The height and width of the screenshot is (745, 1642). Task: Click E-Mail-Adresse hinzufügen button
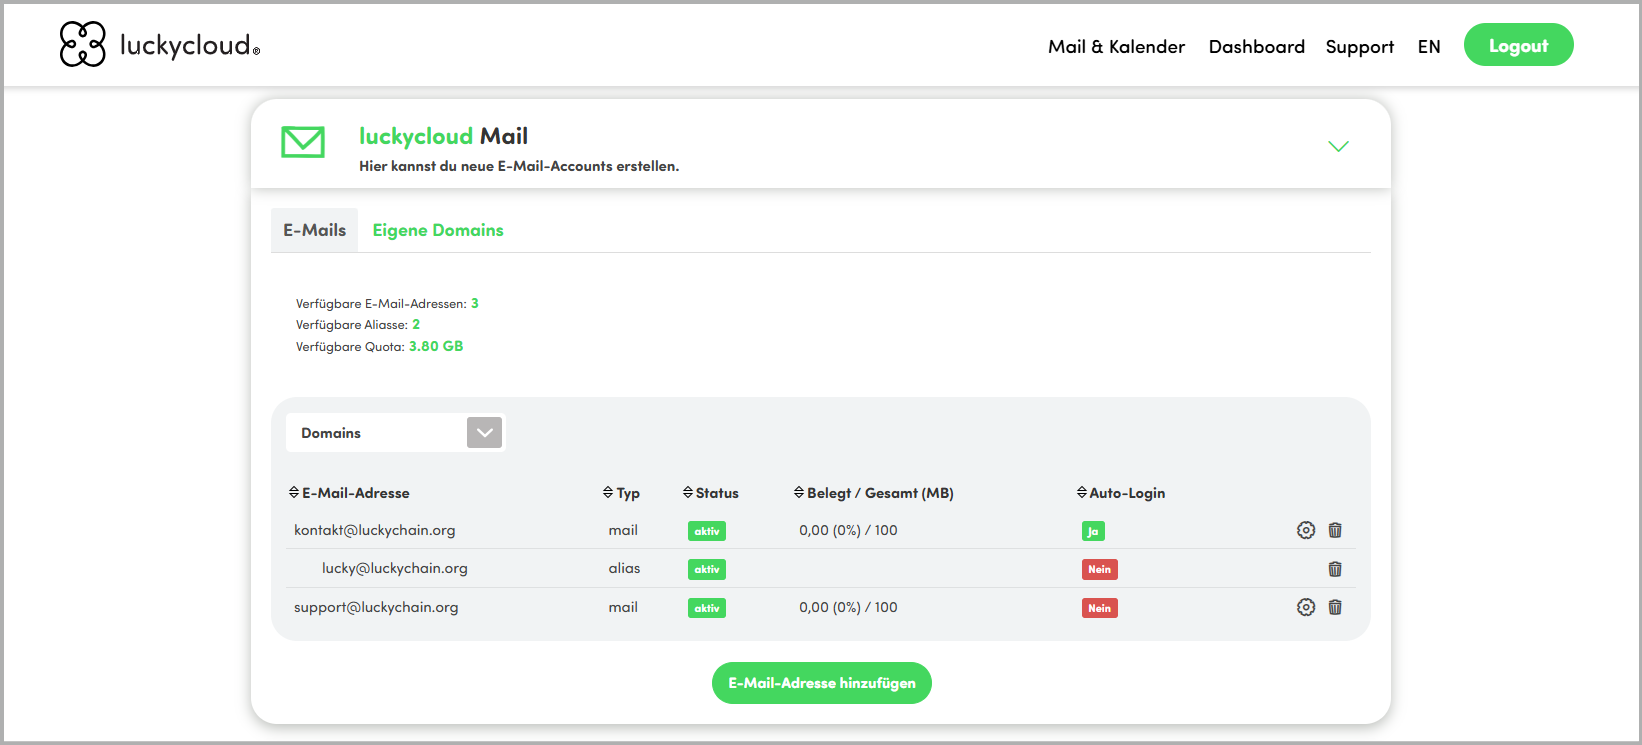tap(821, 683)
